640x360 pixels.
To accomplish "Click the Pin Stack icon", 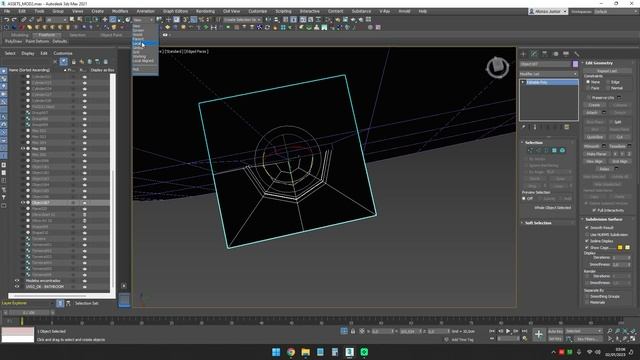I will tap(524, 127).
